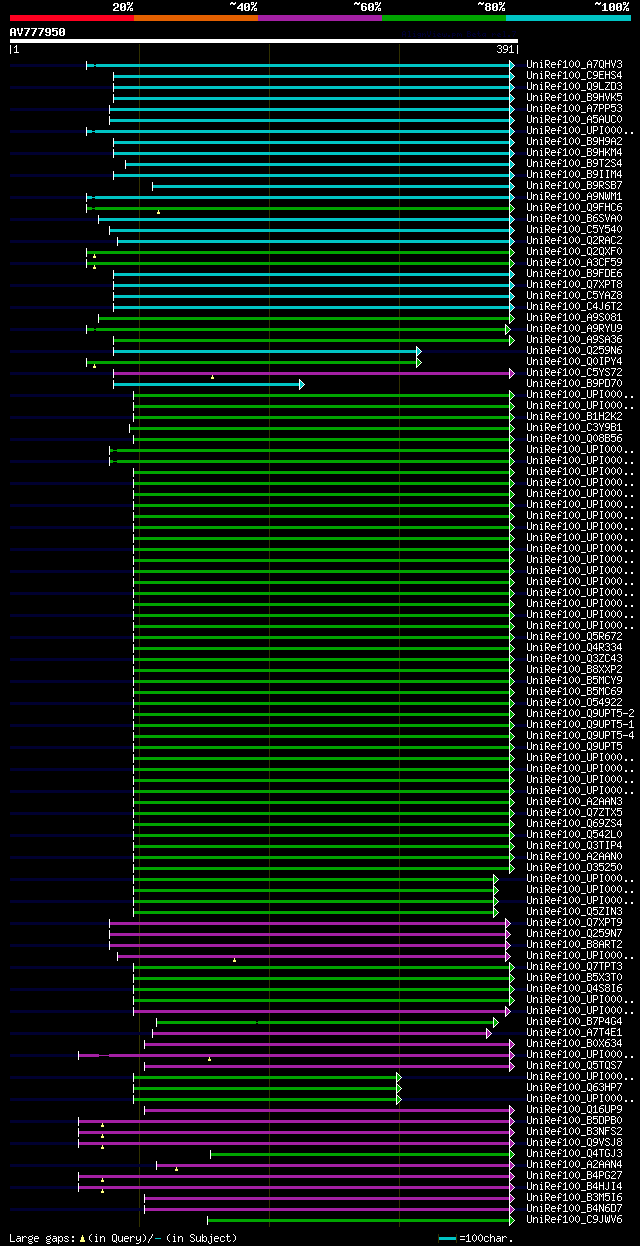Select the UniRef100_C3Y9B1 label
640x1246 pixels.
[x=574, y=427]
